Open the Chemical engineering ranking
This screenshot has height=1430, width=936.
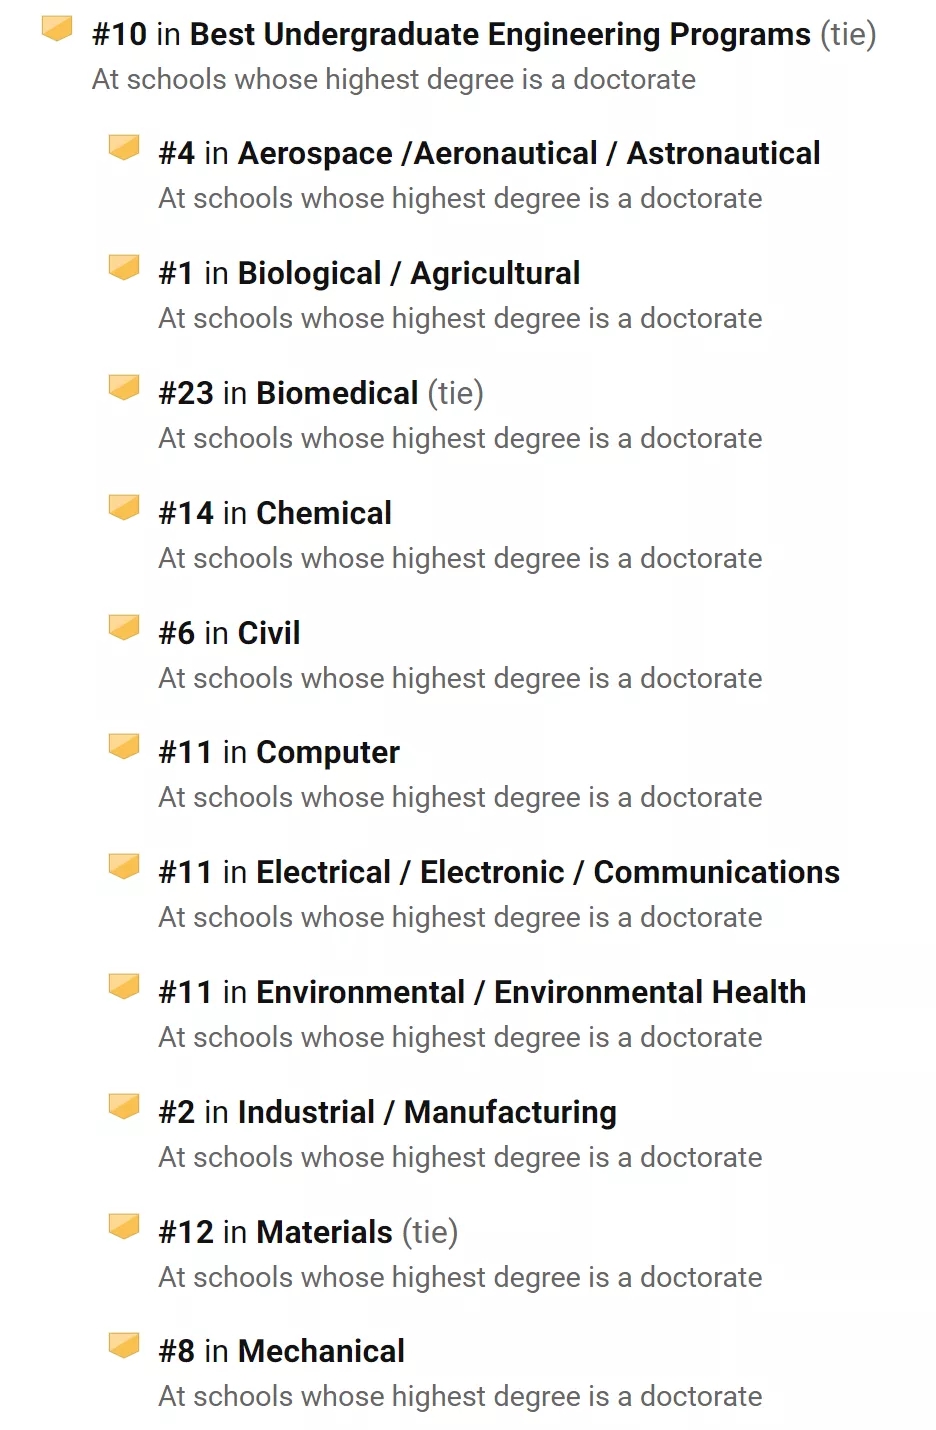tap(324, 513)
